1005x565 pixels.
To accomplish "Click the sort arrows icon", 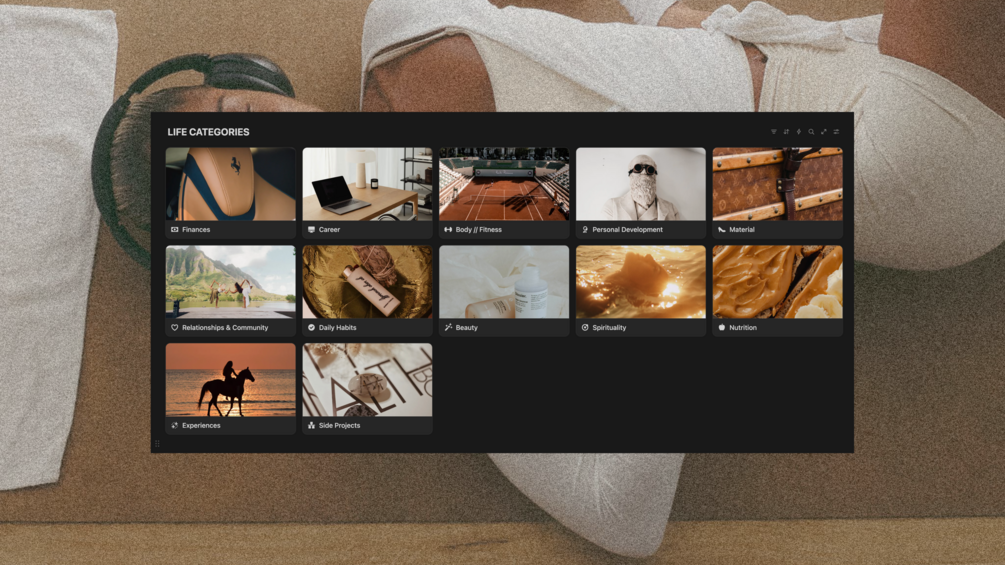I will (x=786, y=132).
